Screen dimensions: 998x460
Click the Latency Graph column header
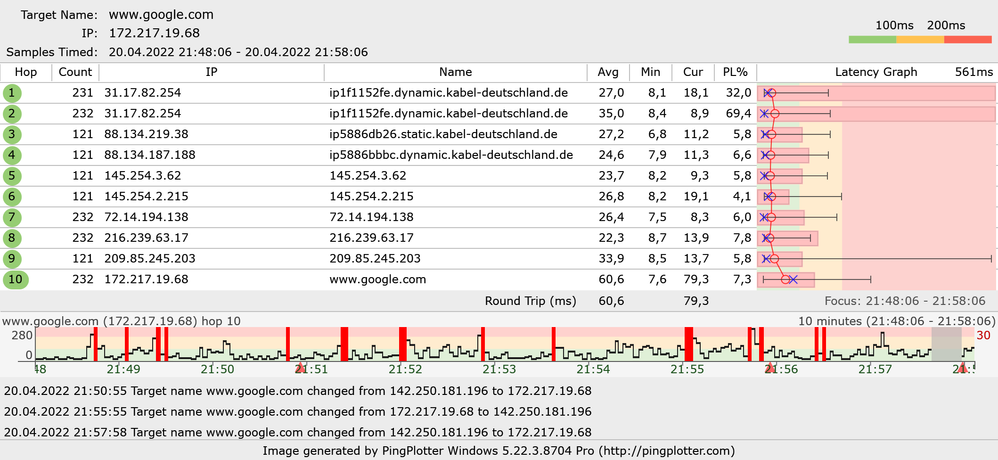point(876,73)
